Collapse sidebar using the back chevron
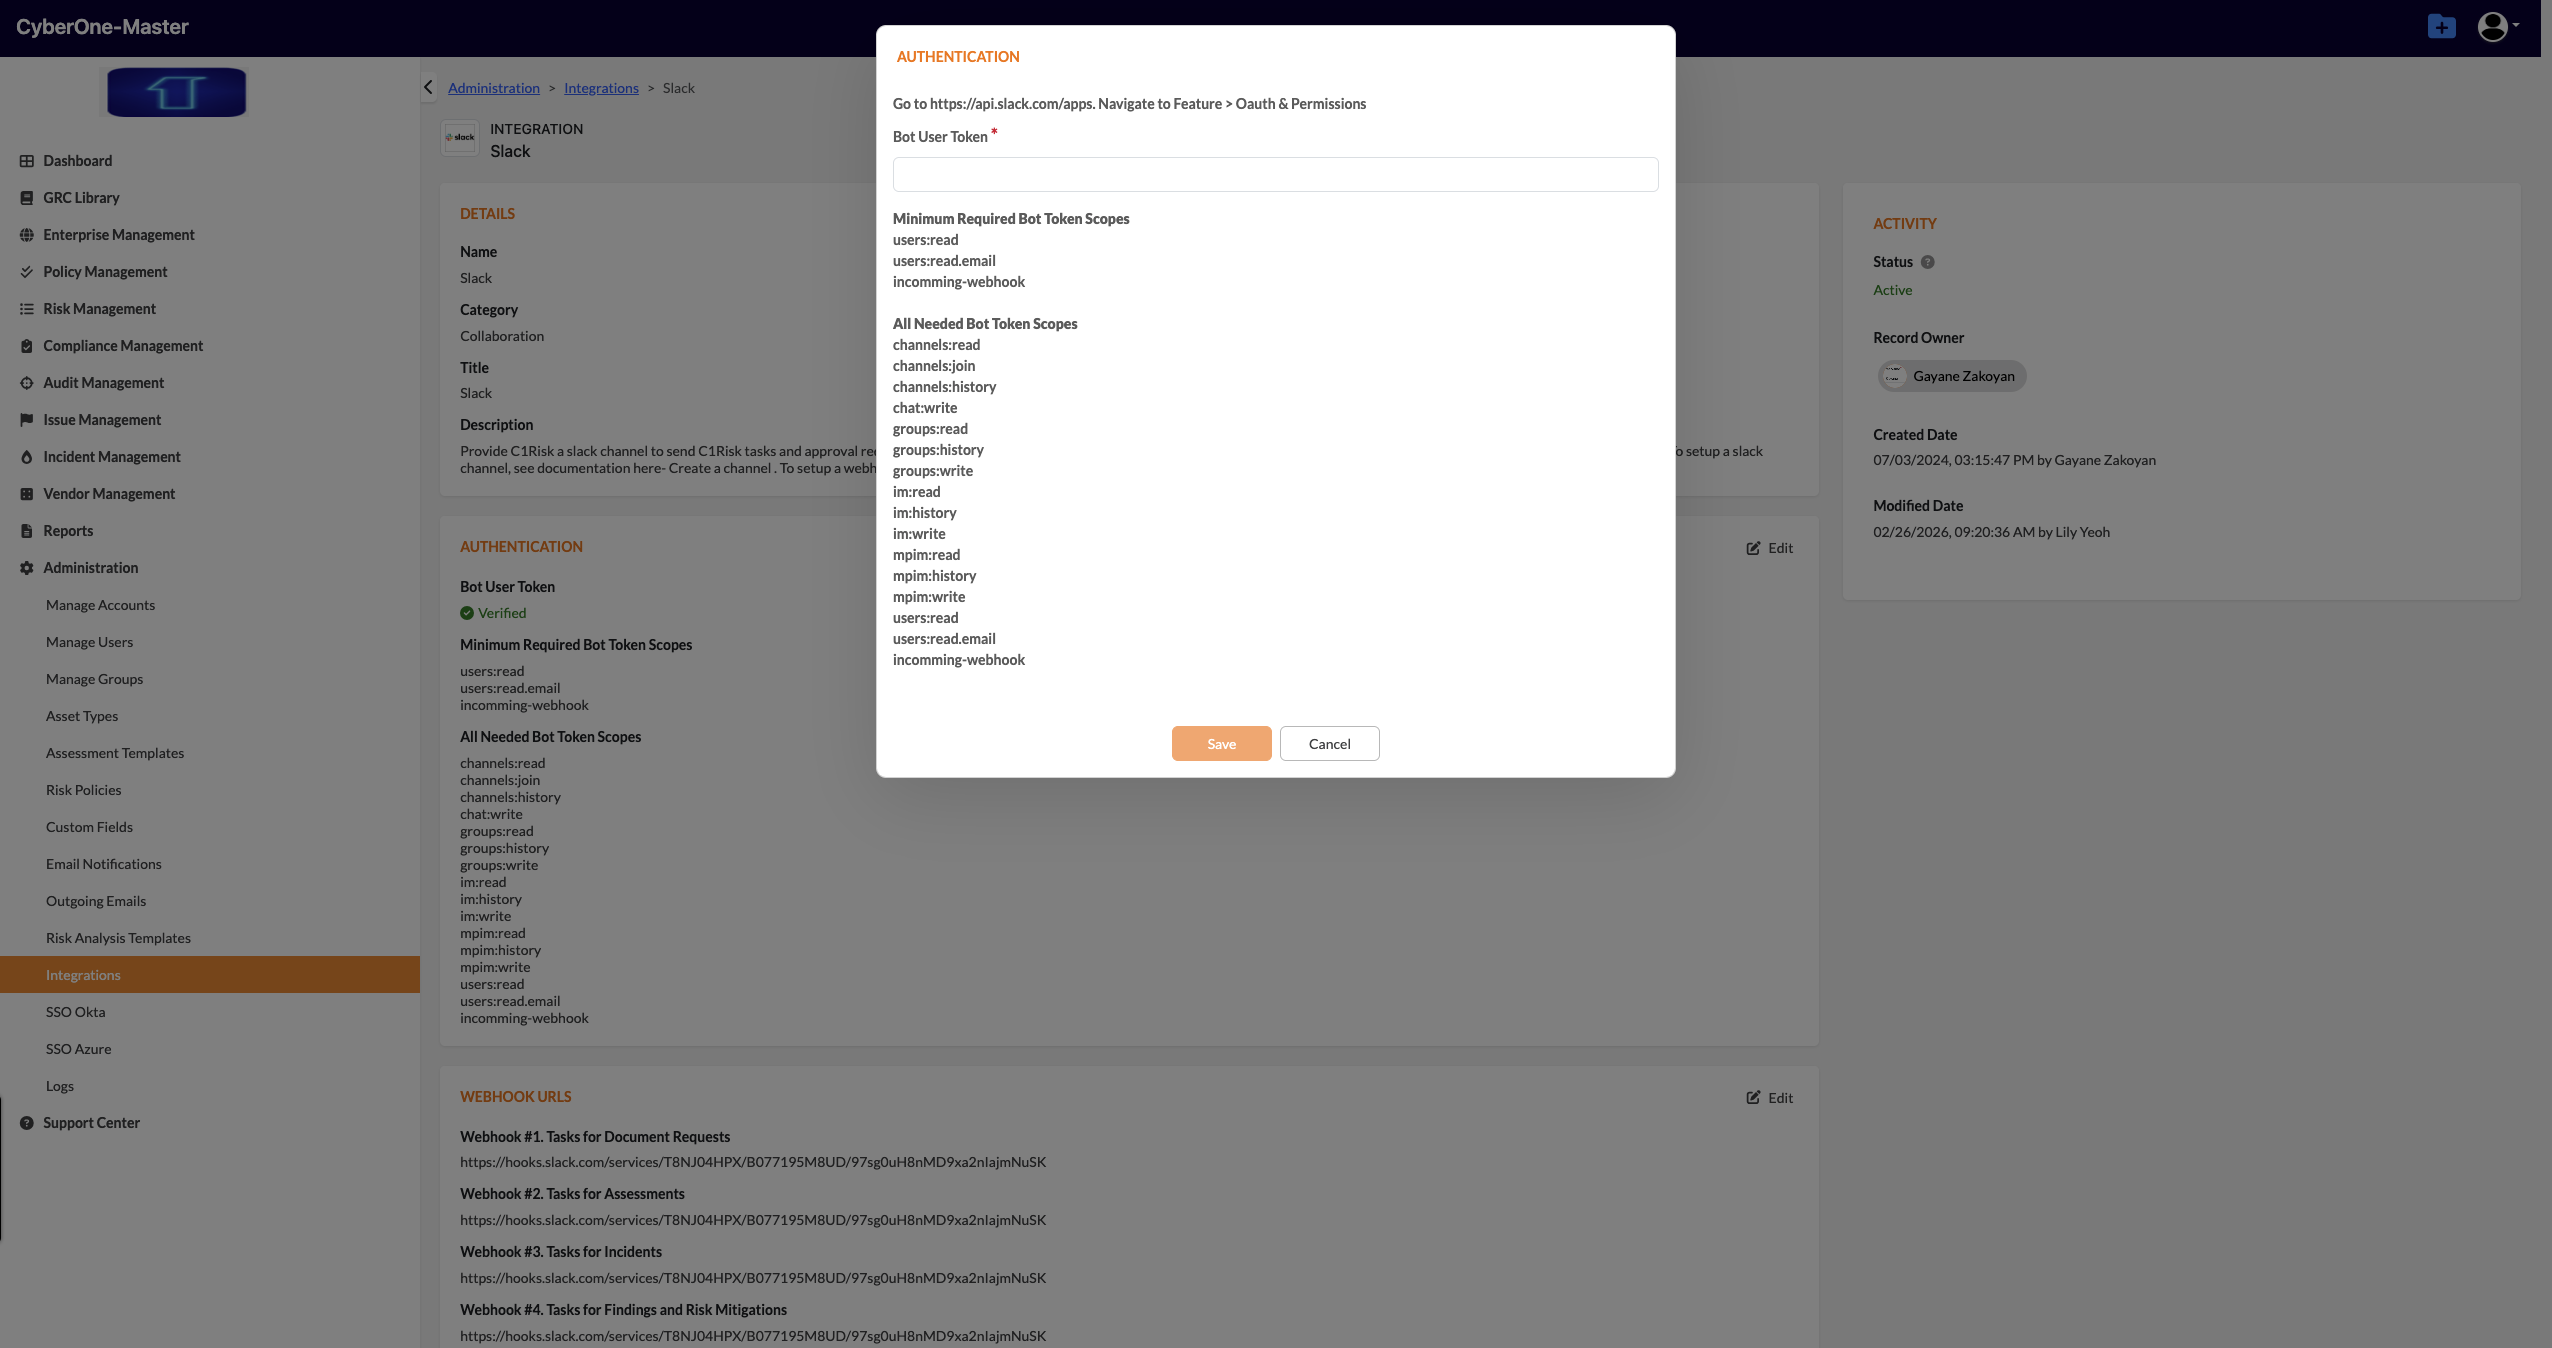 coord(429,87)
